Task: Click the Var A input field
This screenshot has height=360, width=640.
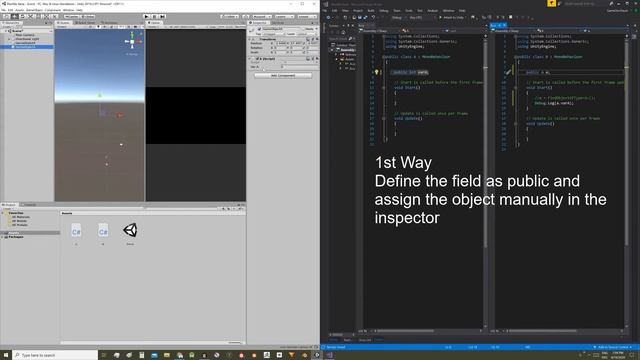Action: pyautogui.click(x=300, y=67)
